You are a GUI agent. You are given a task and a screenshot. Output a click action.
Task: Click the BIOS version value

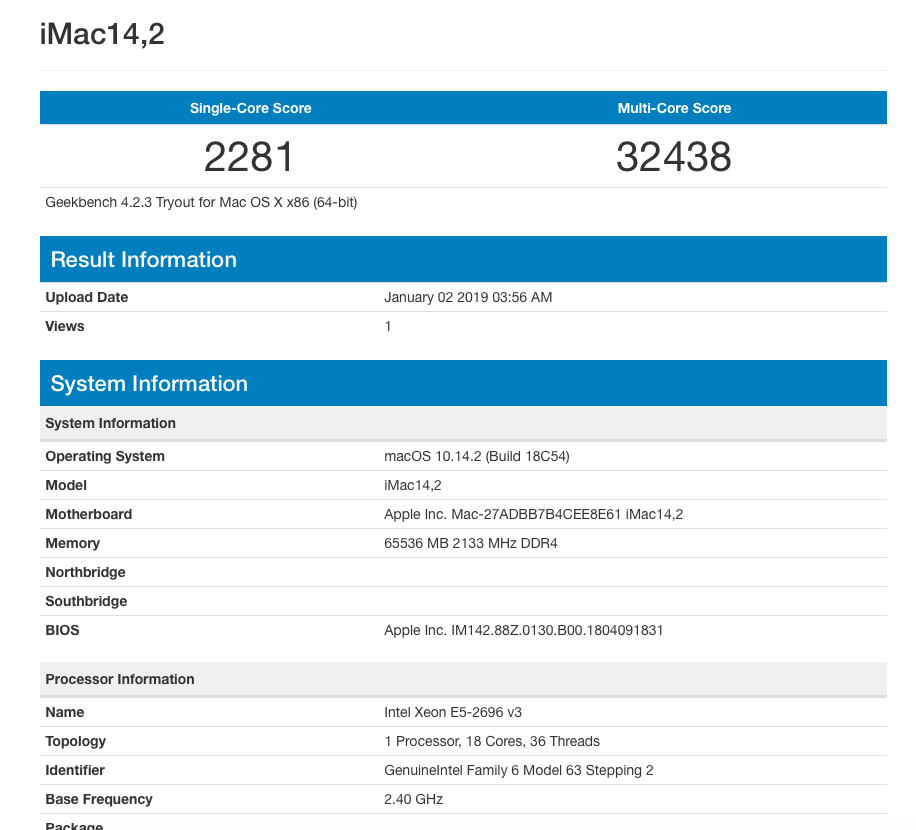click(x=524, y=630)
